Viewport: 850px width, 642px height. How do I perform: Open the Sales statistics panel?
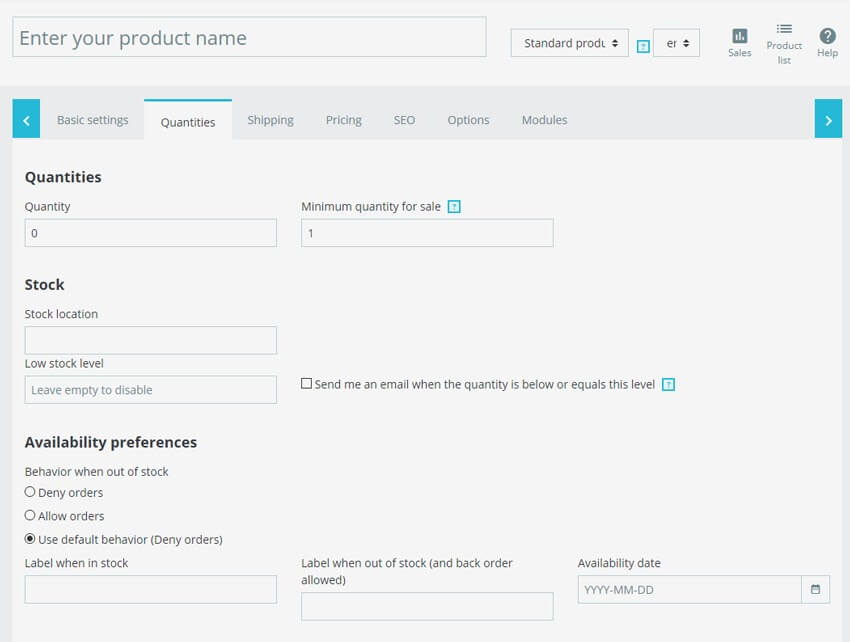click(x=739, y=40)
